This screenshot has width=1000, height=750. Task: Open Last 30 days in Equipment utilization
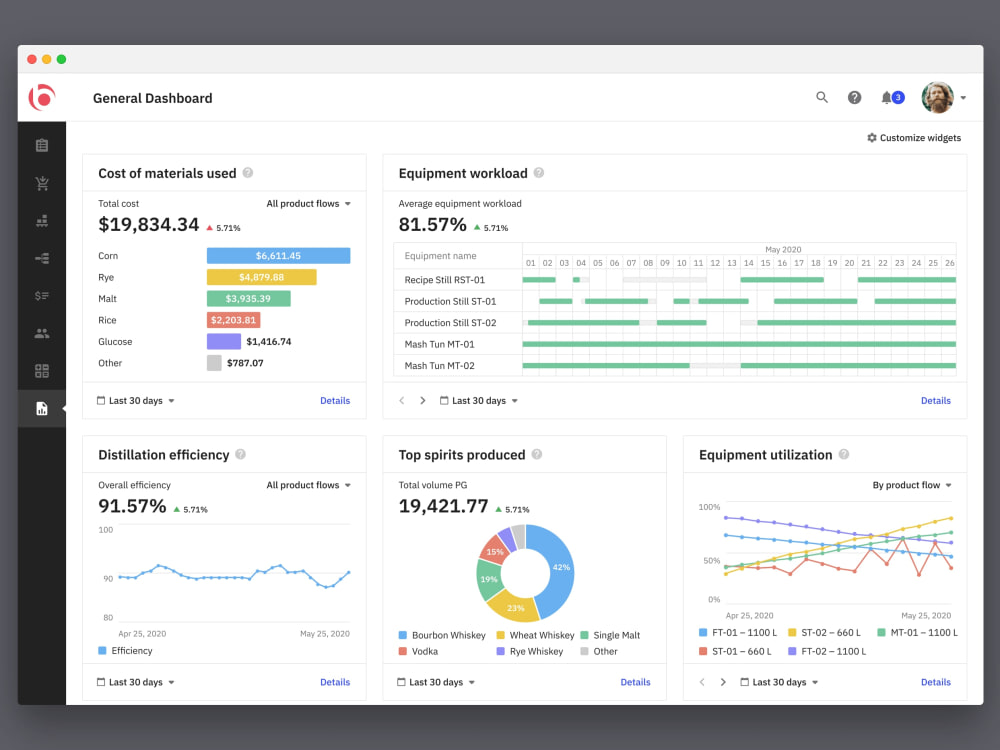click(779, 682)
